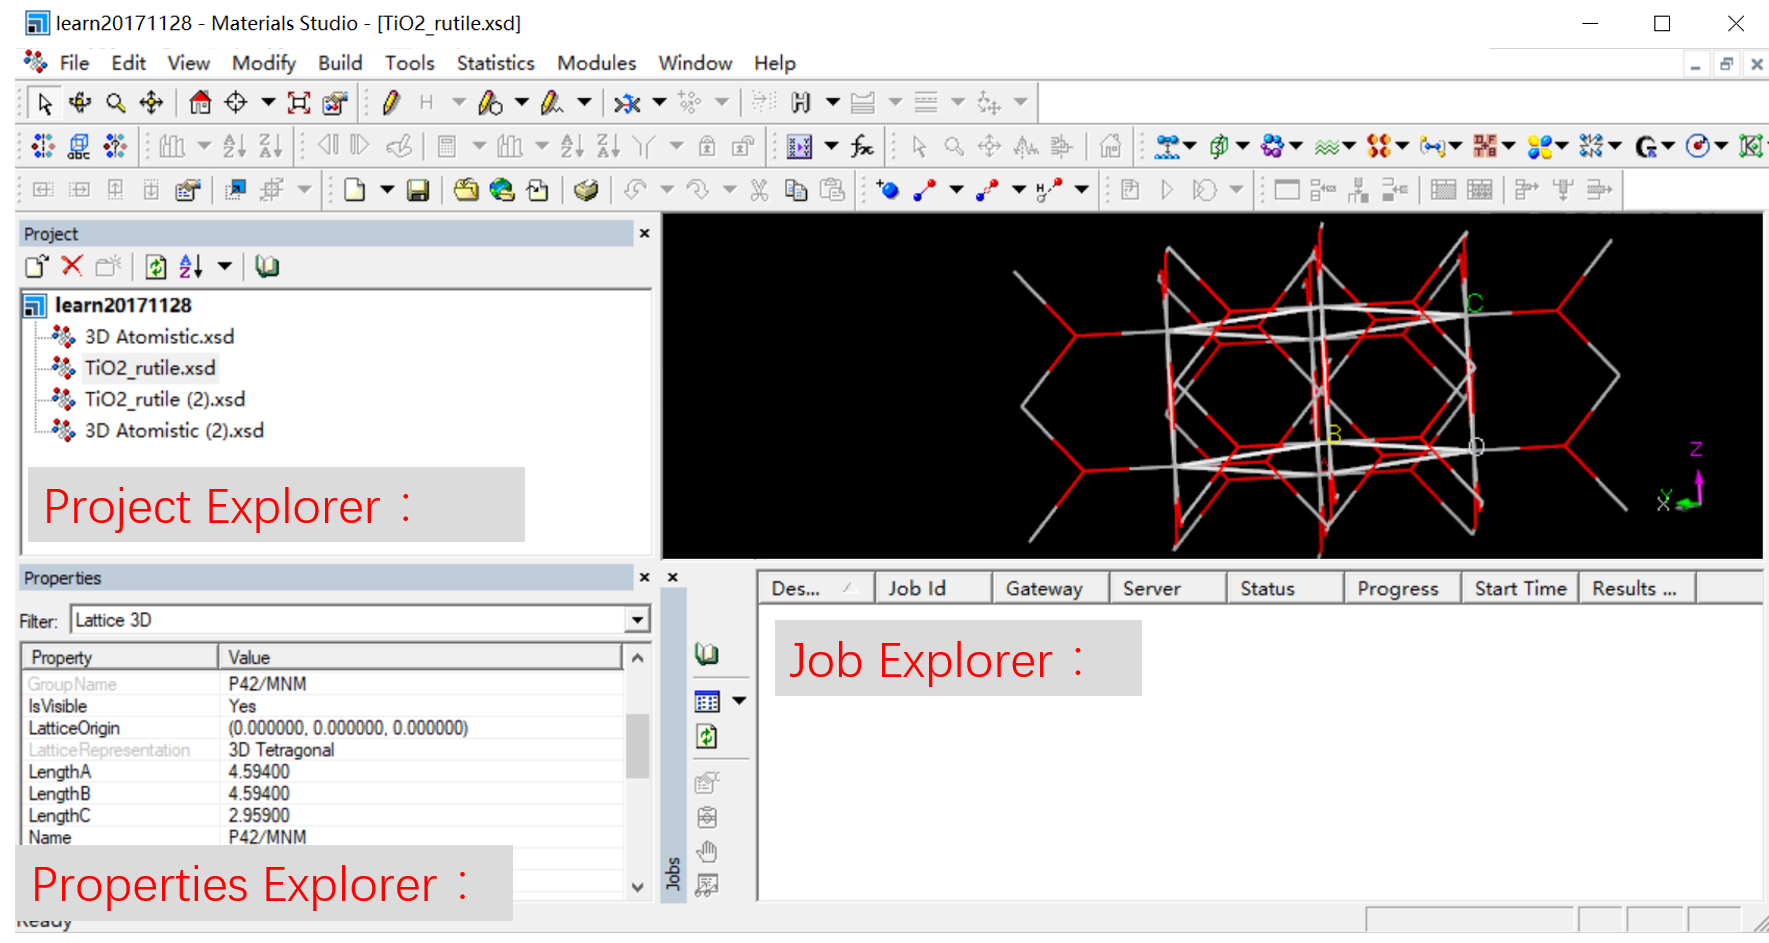Expand the New document dropdown arrow
Viewport: 1769px width, 943px height.
coord(386,190)
